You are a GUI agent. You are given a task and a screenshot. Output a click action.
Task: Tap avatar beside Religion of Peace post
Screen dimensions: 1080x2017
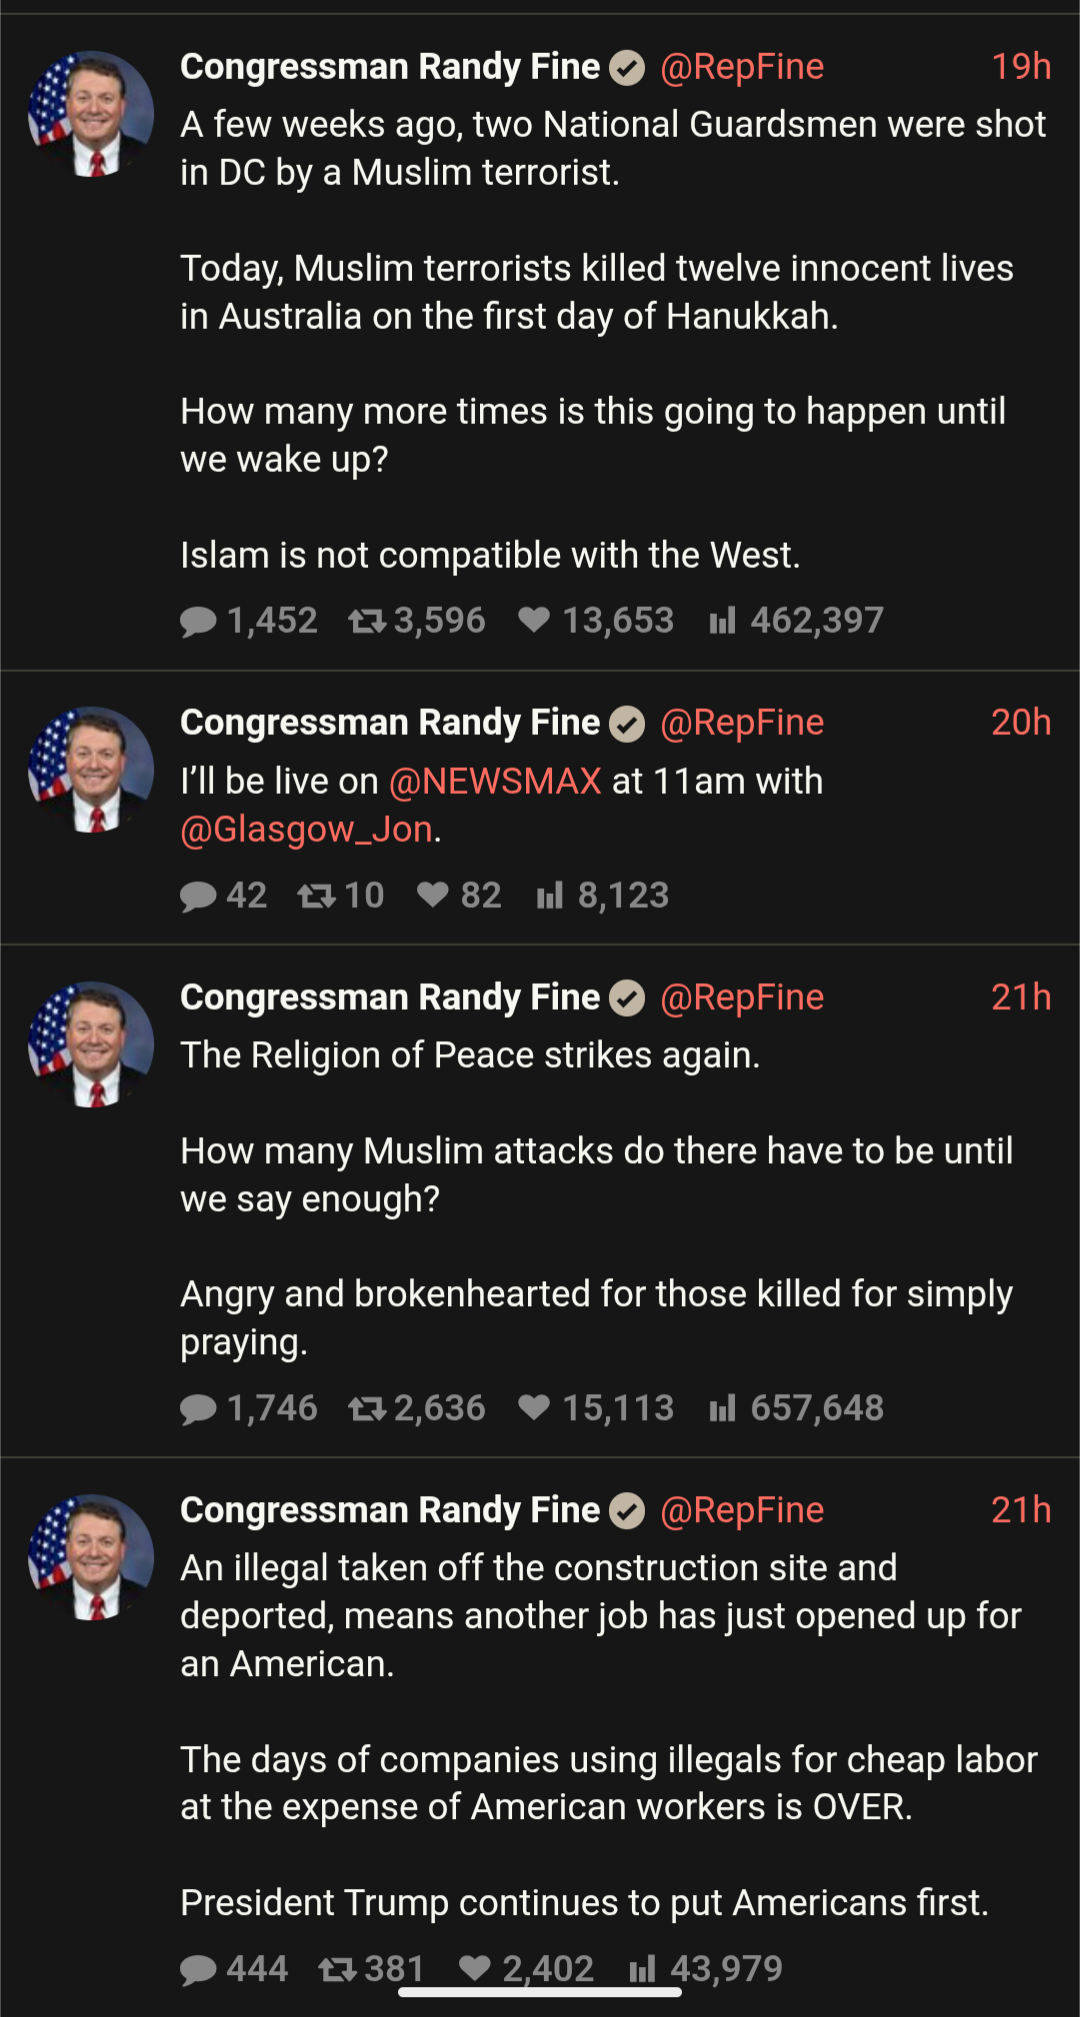coord(91,1044)
